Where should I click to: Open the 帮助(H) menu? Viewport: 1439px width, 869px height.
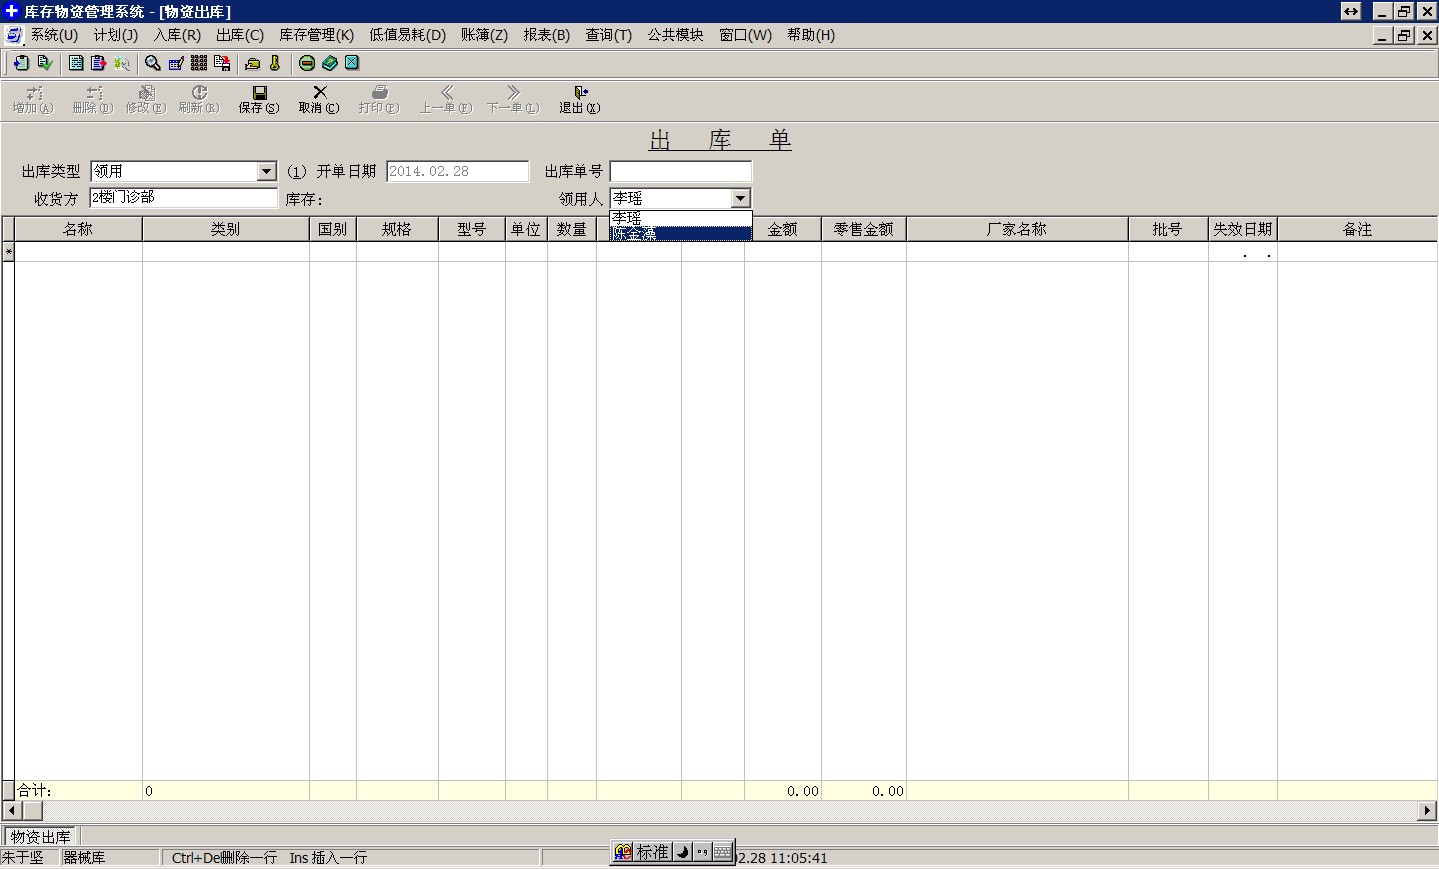(x=811, y=35)
